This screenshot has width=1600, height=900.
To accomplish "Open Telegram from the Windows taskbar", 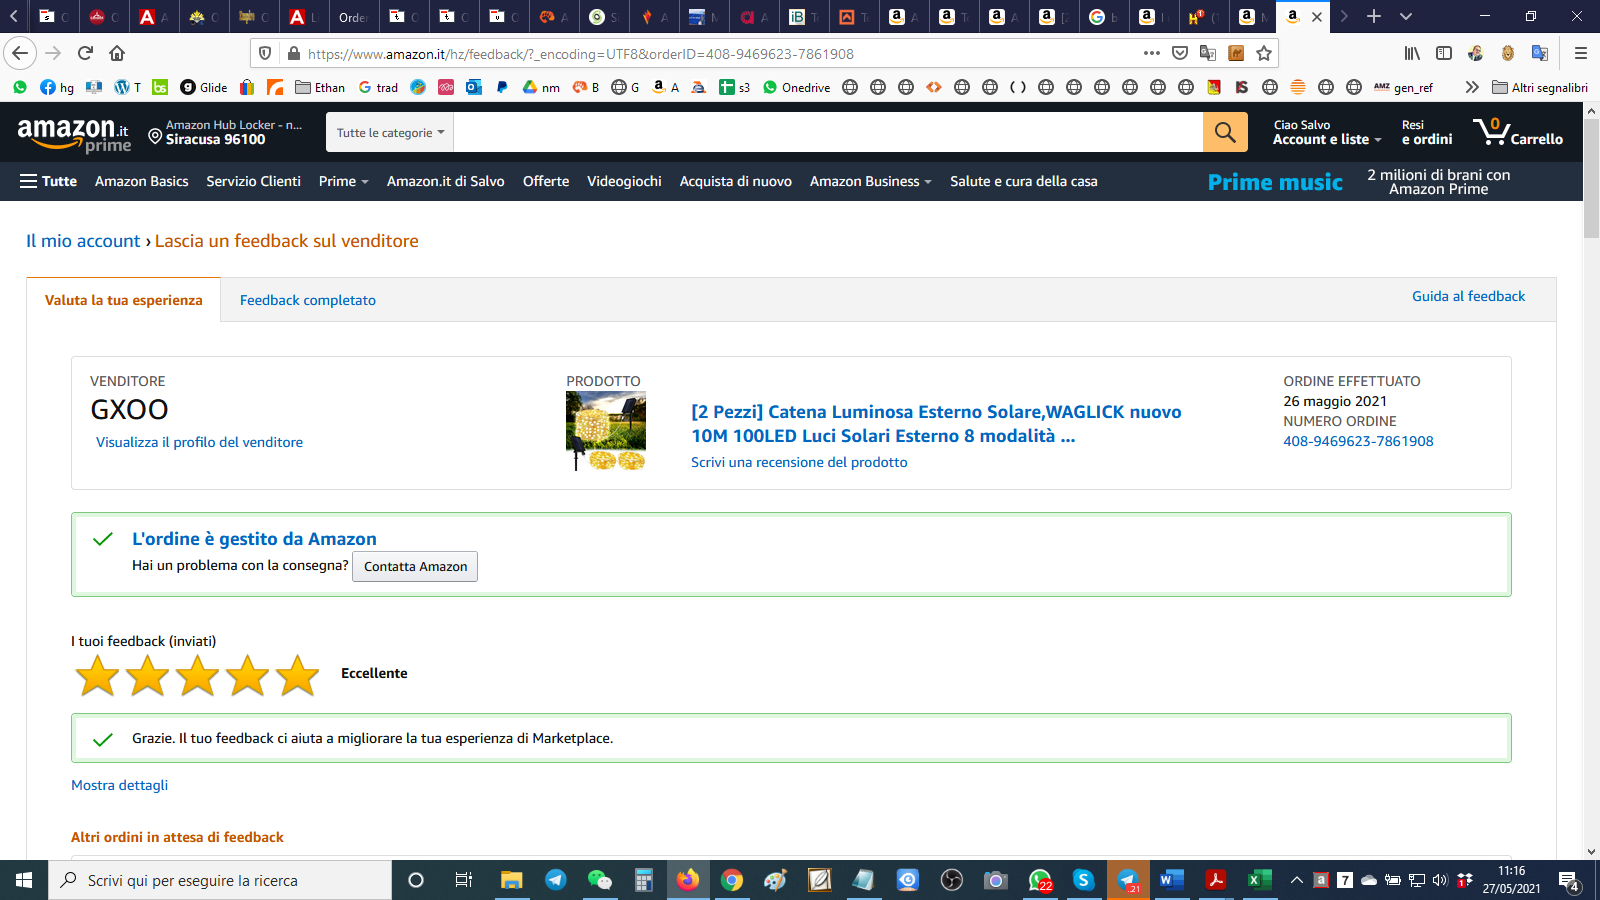I will click(x=555, y=880).
